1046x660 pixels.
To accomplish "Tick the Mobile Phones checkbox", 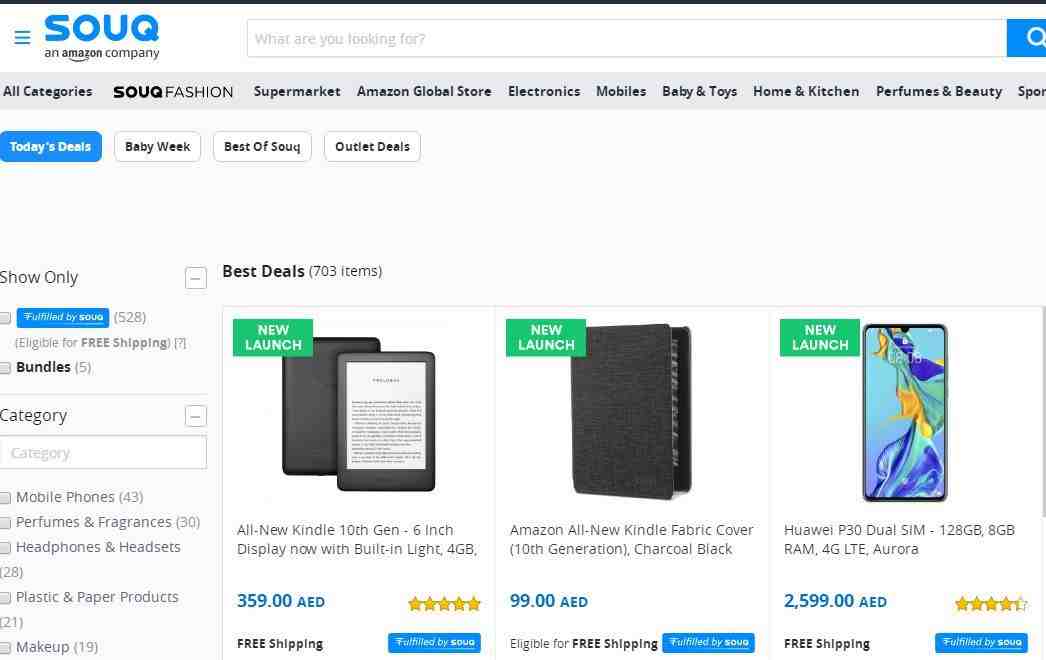I will pyautogui.click(x=5, y=498).
